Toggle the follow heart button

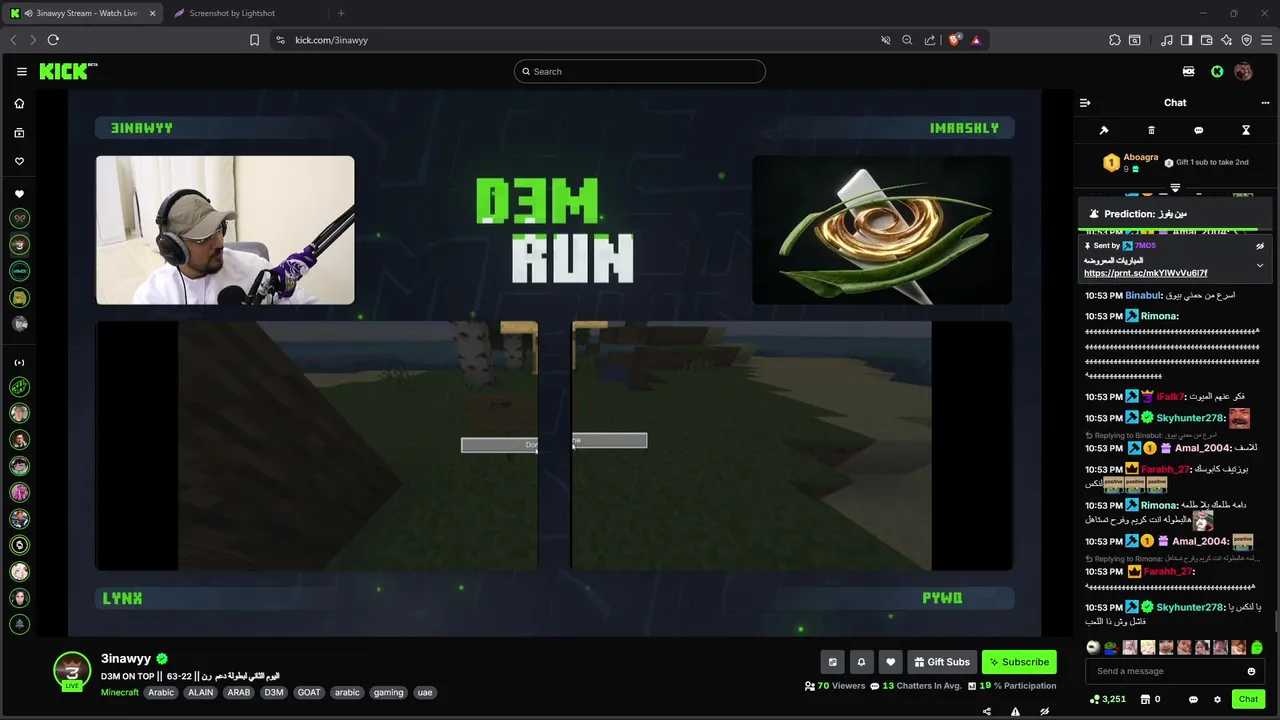[890, 662]
